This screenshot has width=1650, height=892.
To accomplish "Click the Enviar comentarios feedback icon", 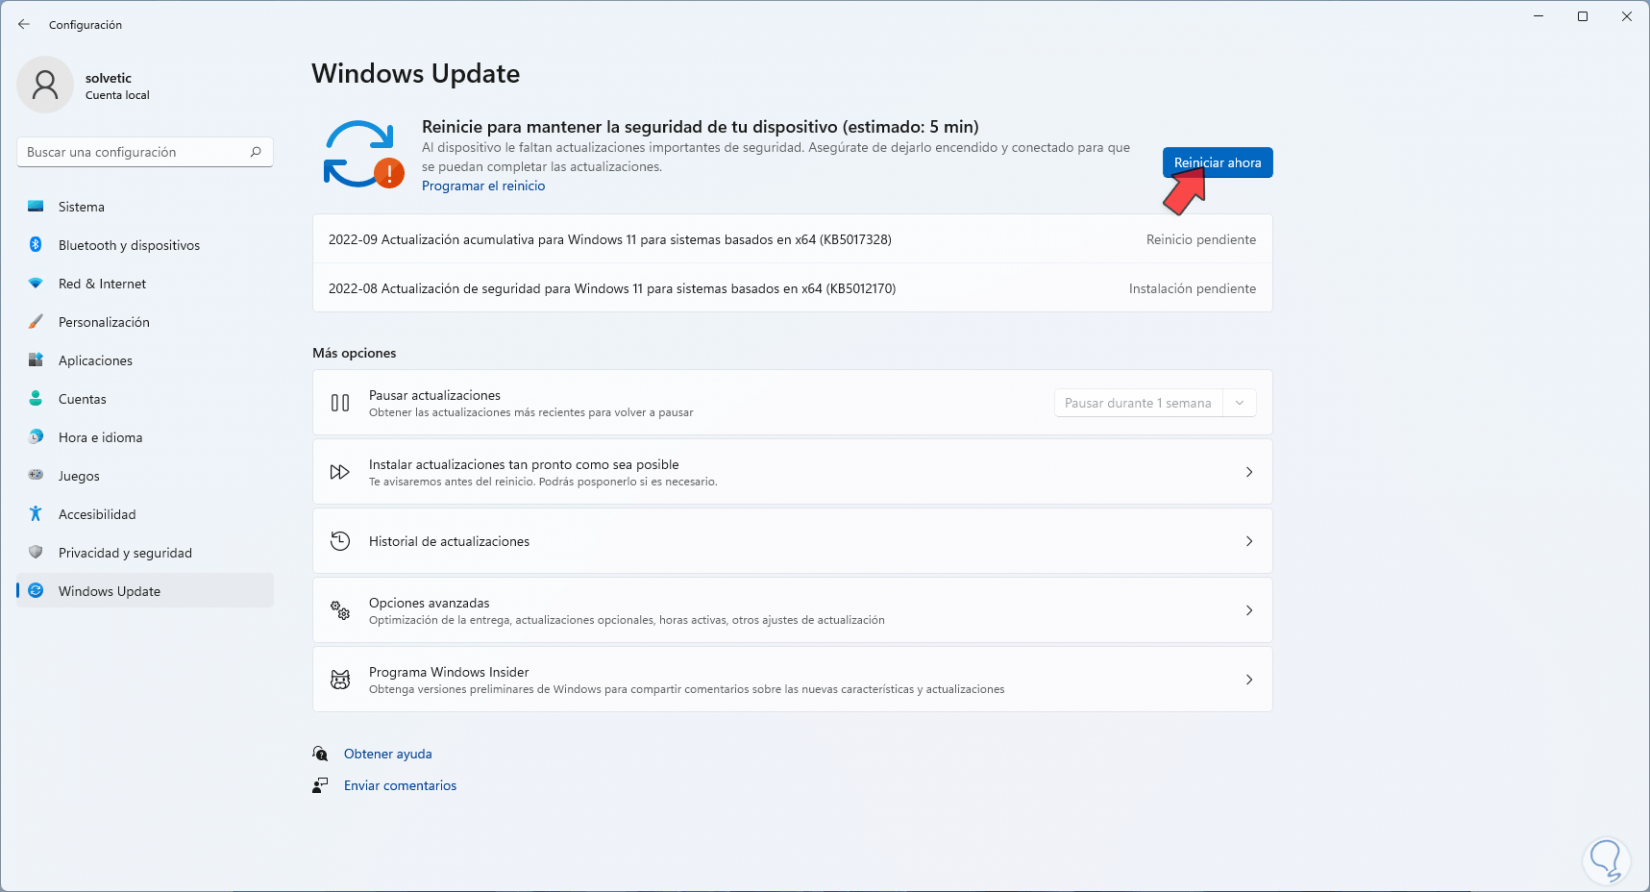I will coord(320,786).
